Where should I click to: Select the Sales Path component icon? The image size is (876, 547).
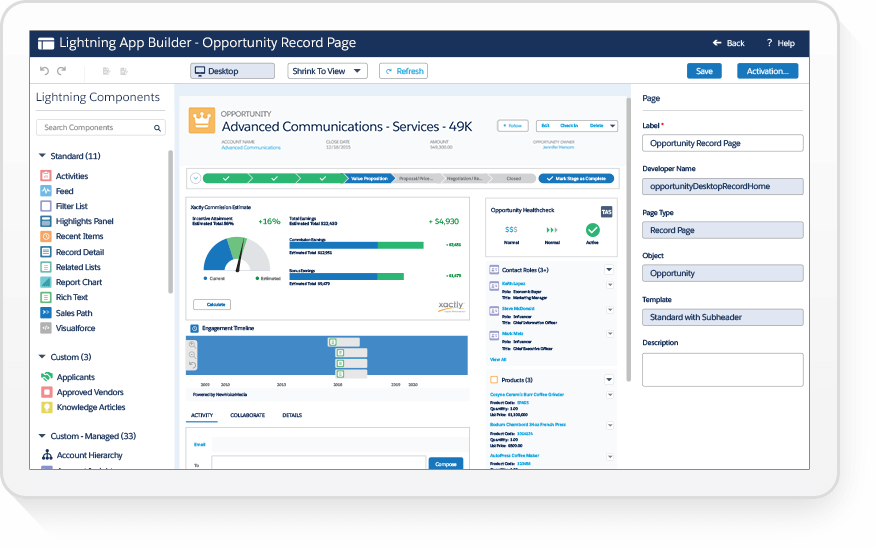click(x=46, y=313)
